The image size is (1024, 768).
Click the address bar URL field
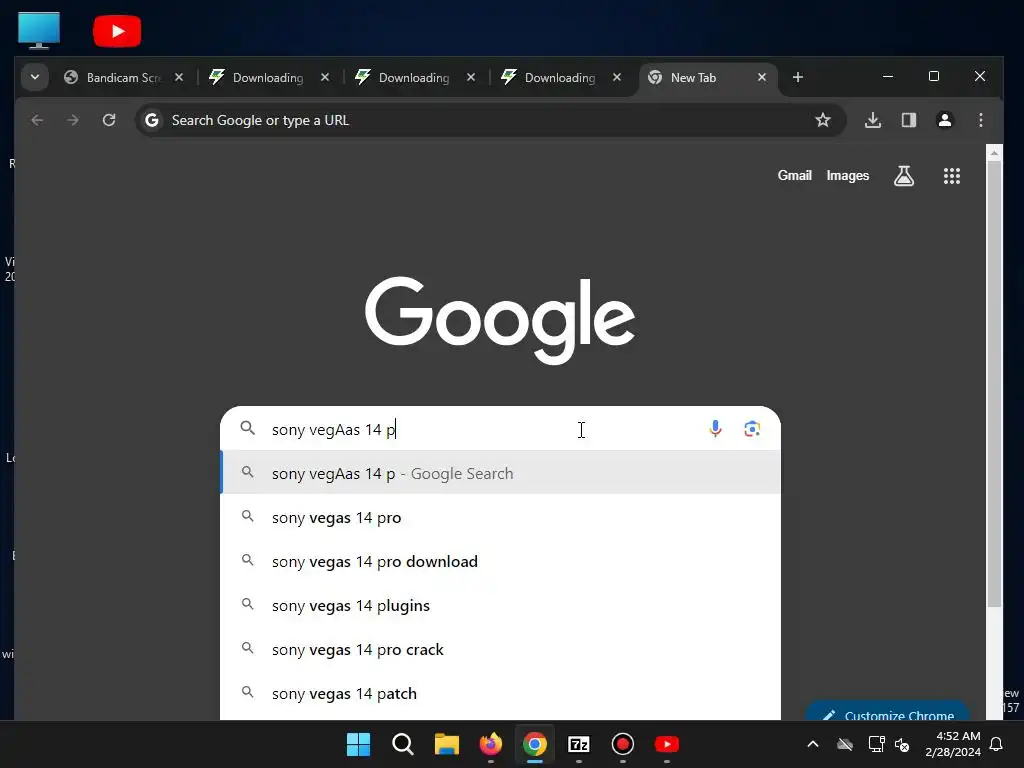(490, 120)
